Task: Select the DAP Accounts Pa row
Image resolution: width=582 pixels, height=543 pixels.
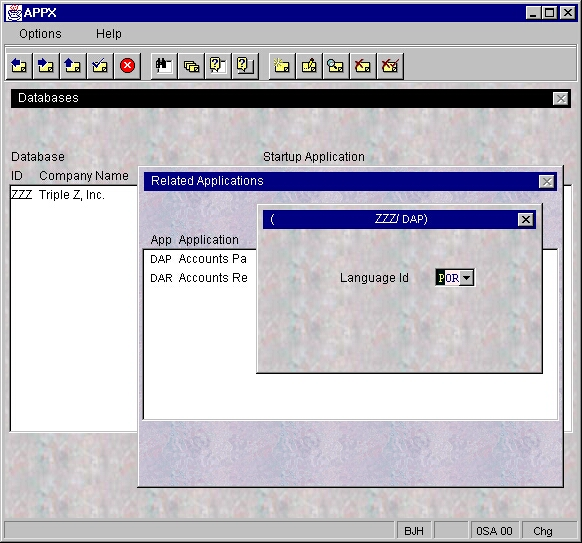Action: (x=199, y=259)
